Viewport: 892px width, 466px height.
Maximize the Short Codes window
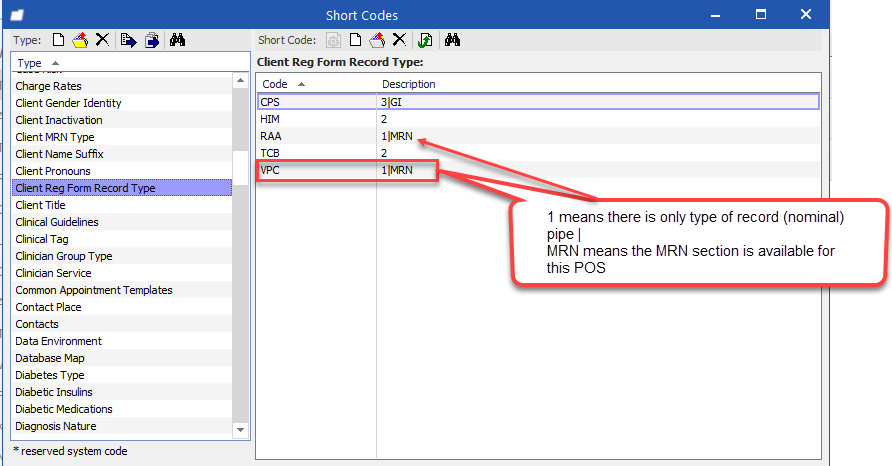761,15
